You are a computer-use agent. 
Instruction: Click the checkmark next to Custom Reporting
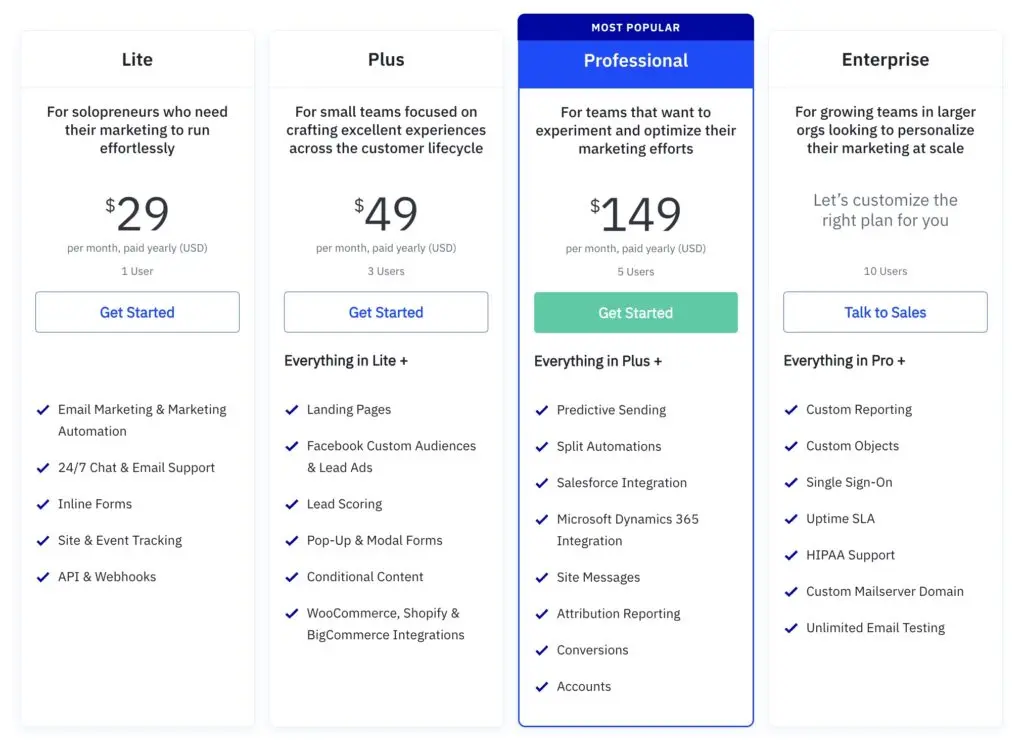[x=791, y=410]
